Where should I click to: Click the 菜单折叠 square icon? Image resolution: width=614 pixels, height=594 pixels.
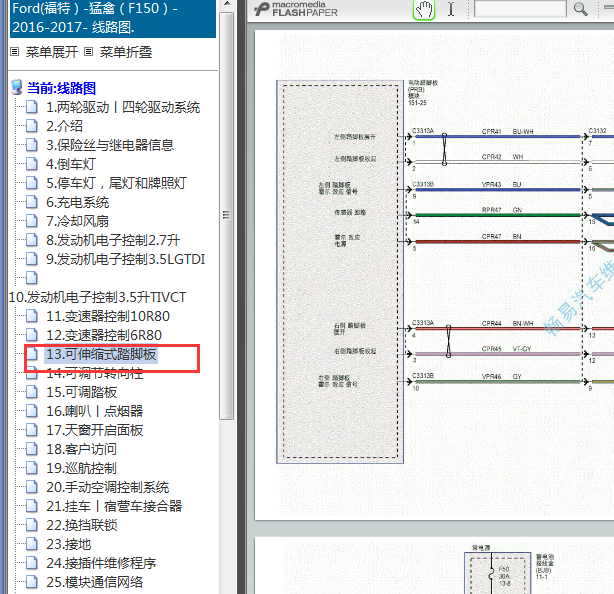pyautogui.click(x=89, y=52)
